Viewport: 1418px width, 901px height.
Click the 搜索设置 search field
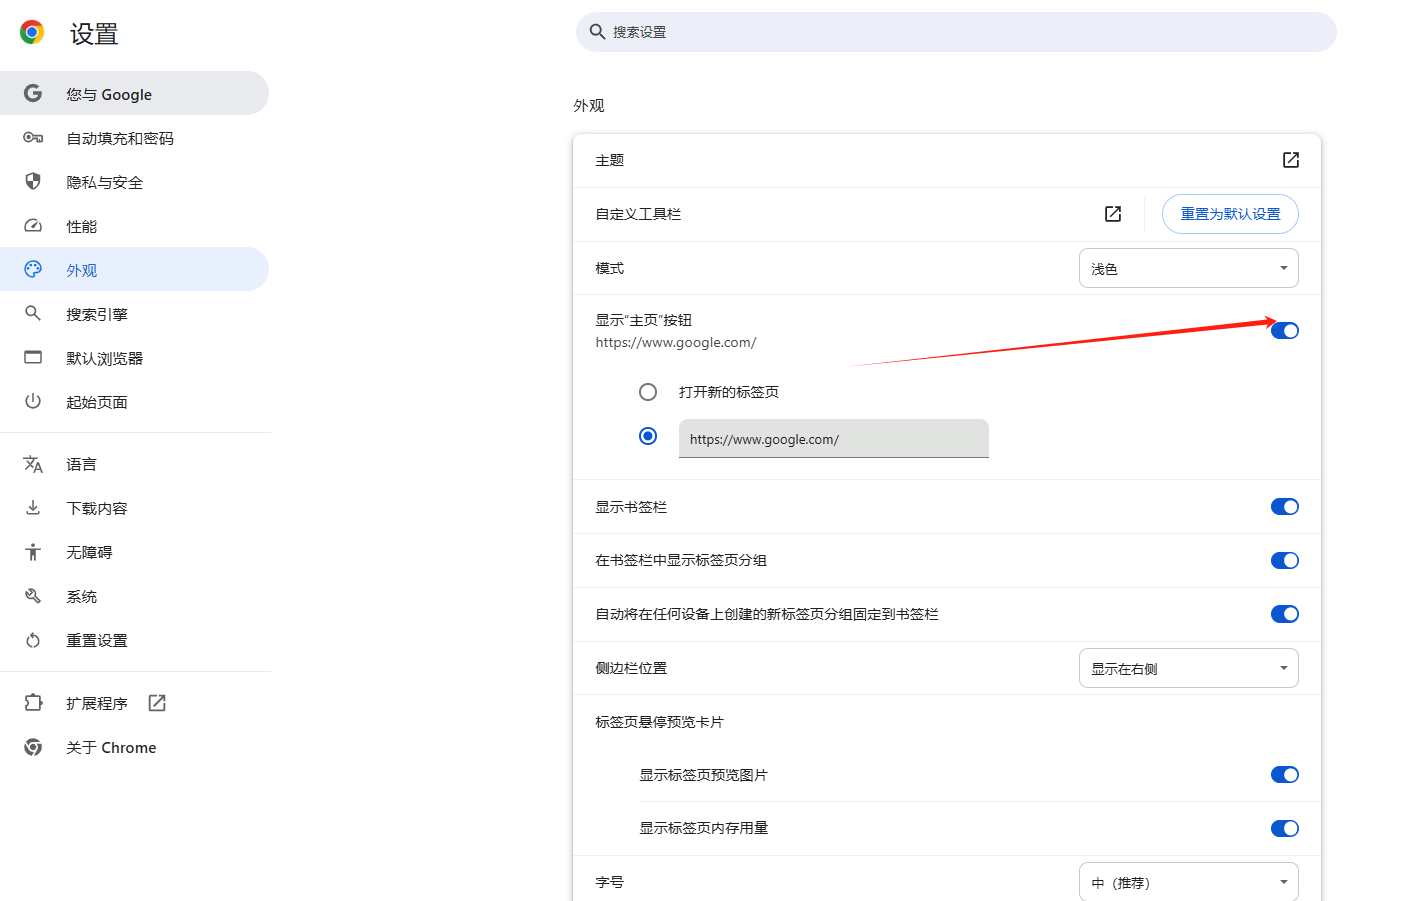coord(956,32)
